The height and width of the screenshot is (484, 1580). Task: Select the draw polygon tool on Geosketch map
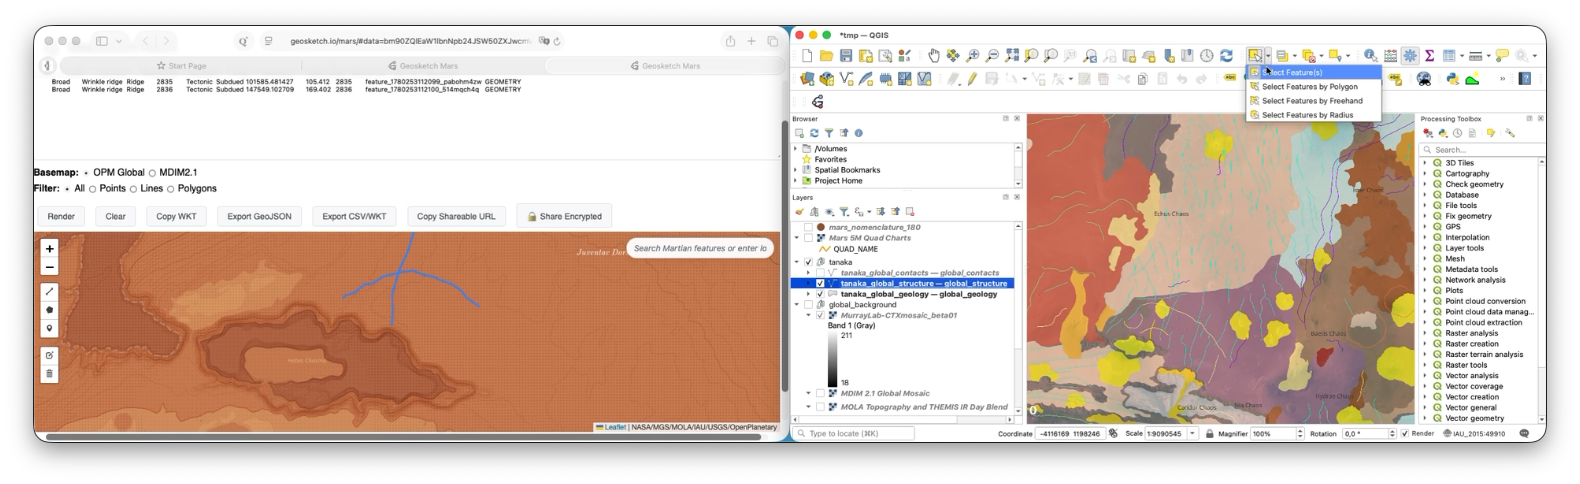[49, 310]
